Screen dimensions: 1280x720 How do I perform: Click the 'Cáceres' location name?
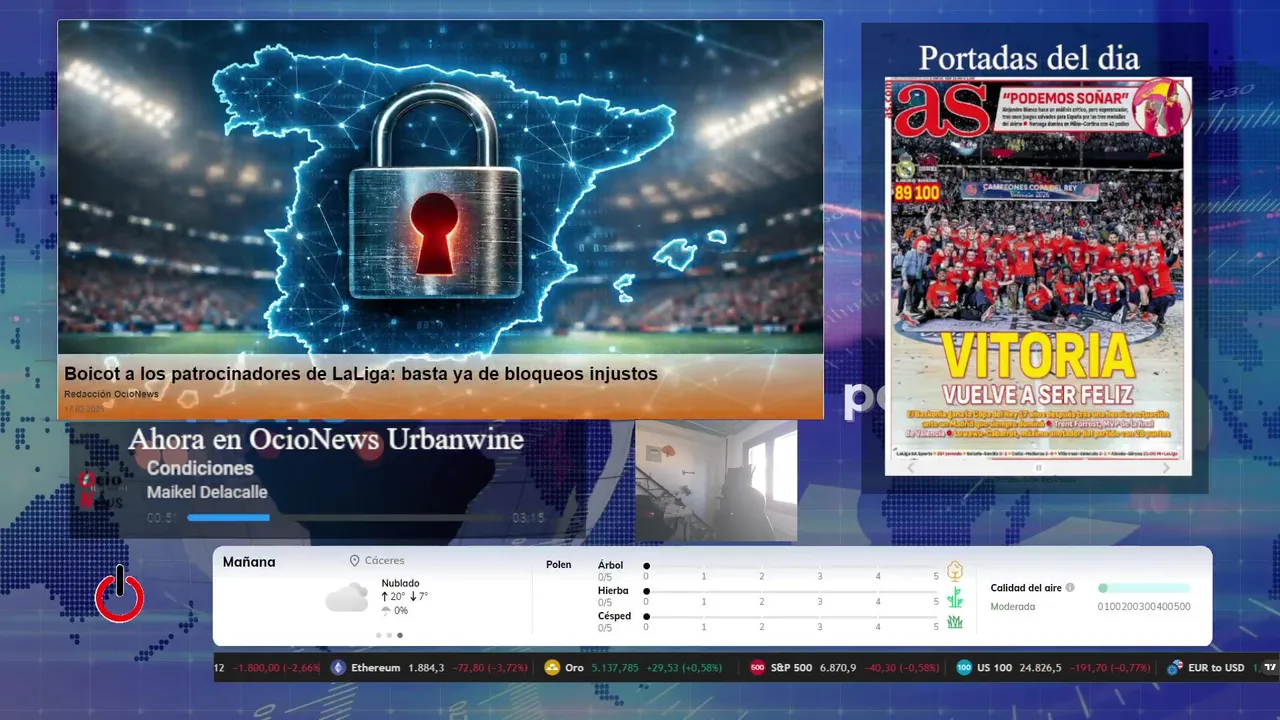click(385, 561)
